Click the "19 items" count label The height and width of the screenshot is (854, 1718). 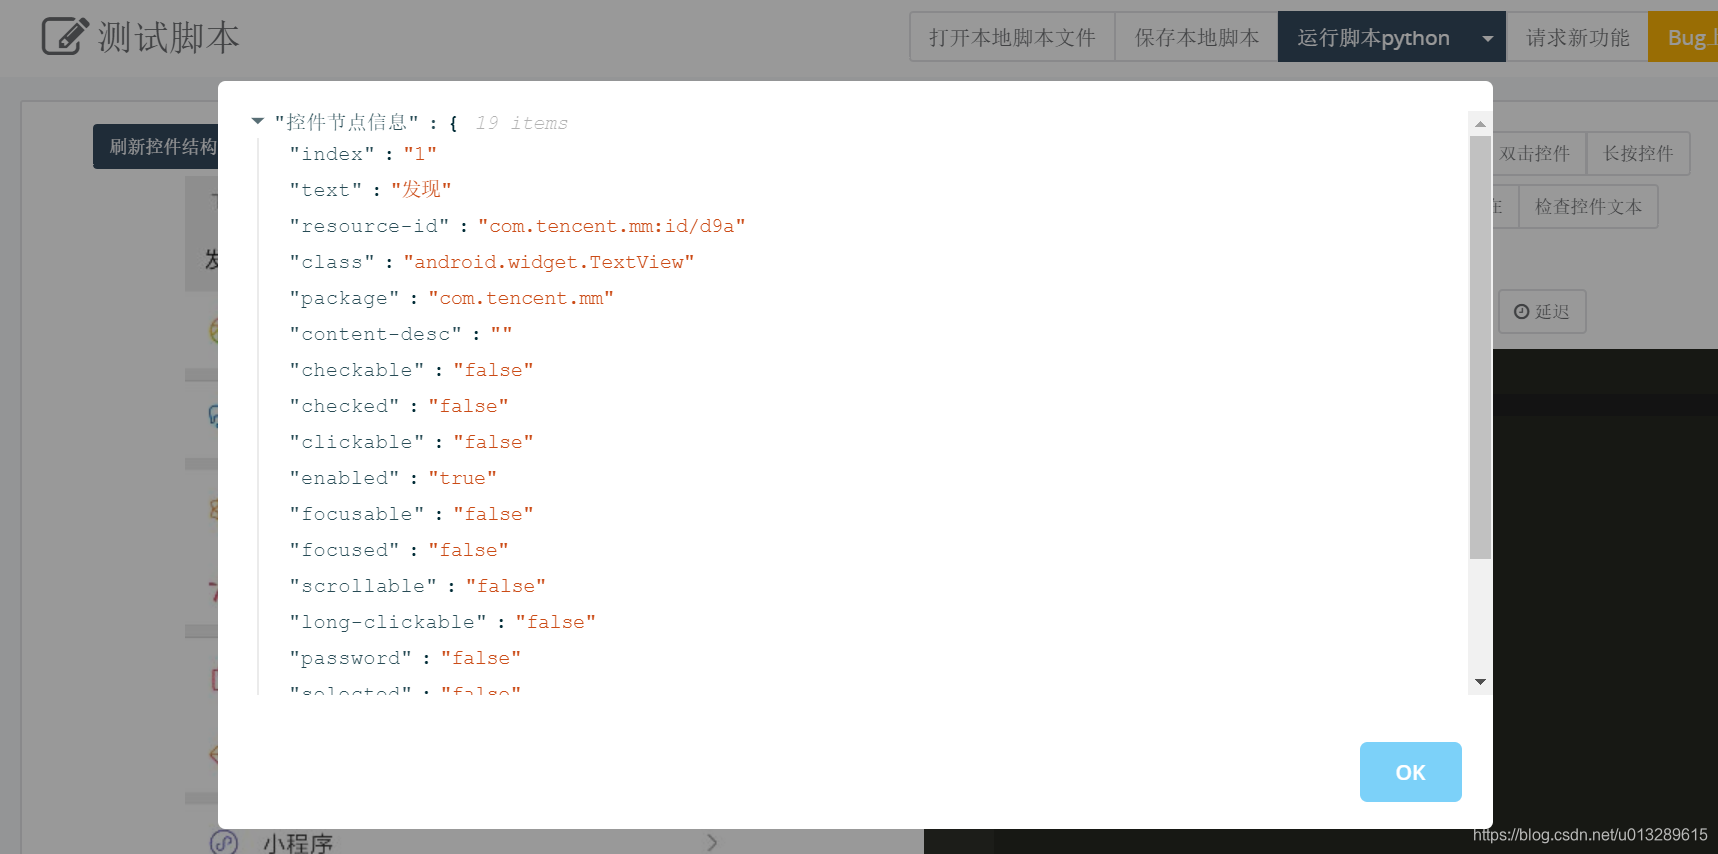[521, 123]
